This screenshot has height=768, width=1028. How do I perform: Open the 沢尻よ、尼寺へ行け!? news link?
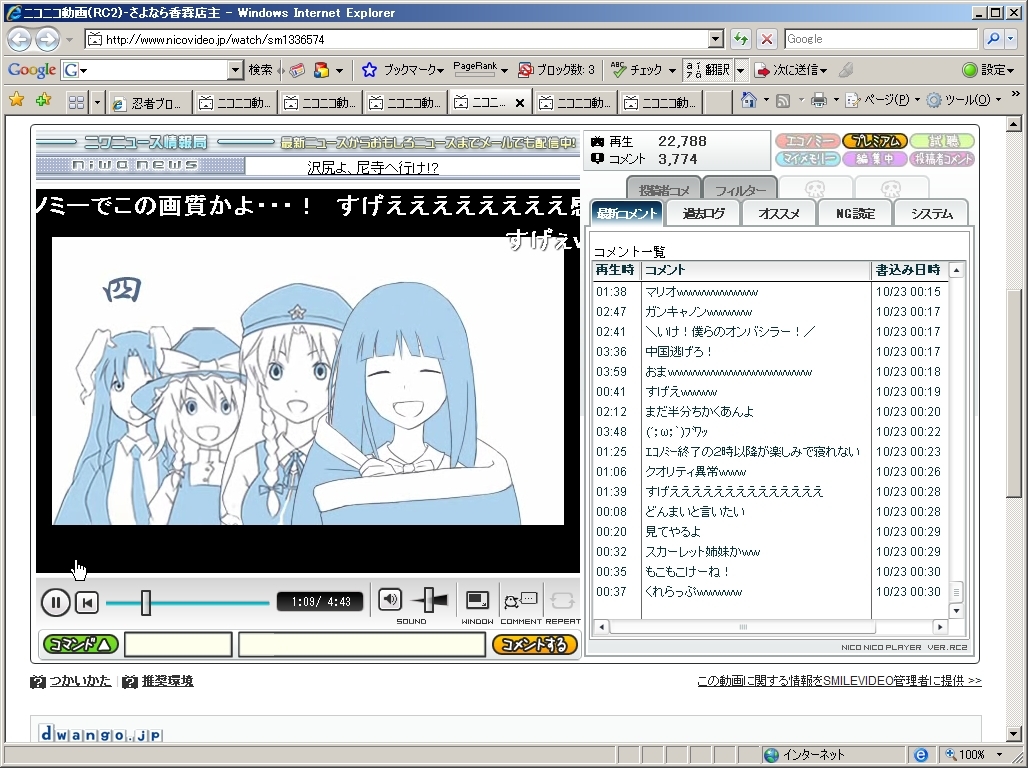click(x=373, y=168)
